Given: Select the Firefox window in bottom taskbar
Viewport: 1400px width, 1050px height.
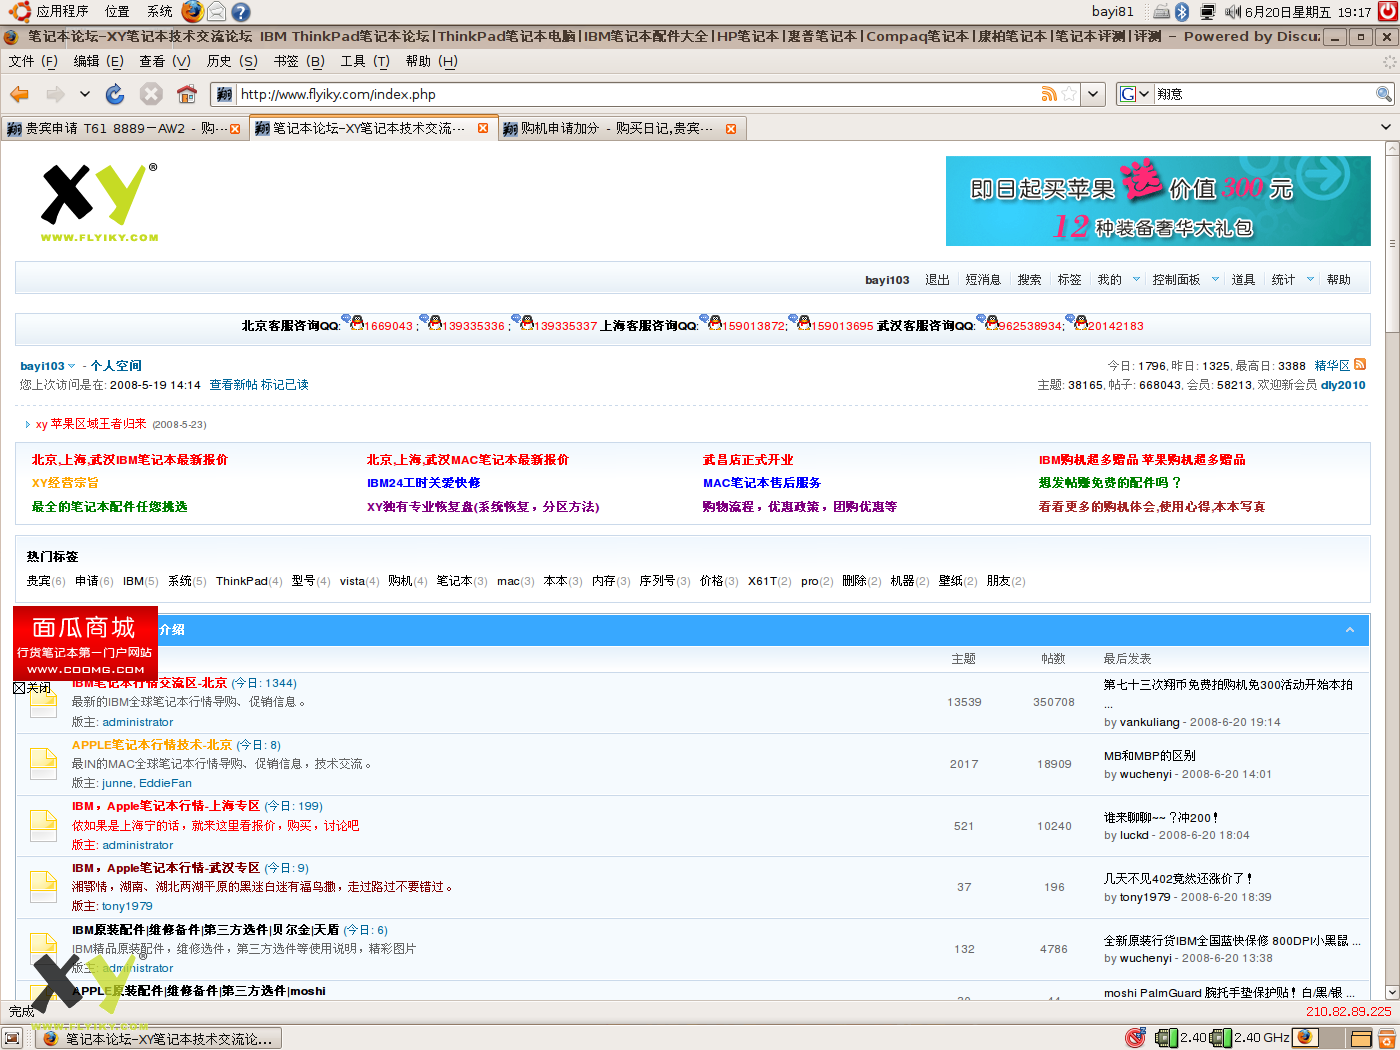Looking at the screenshot, I should coord(159,1039).
